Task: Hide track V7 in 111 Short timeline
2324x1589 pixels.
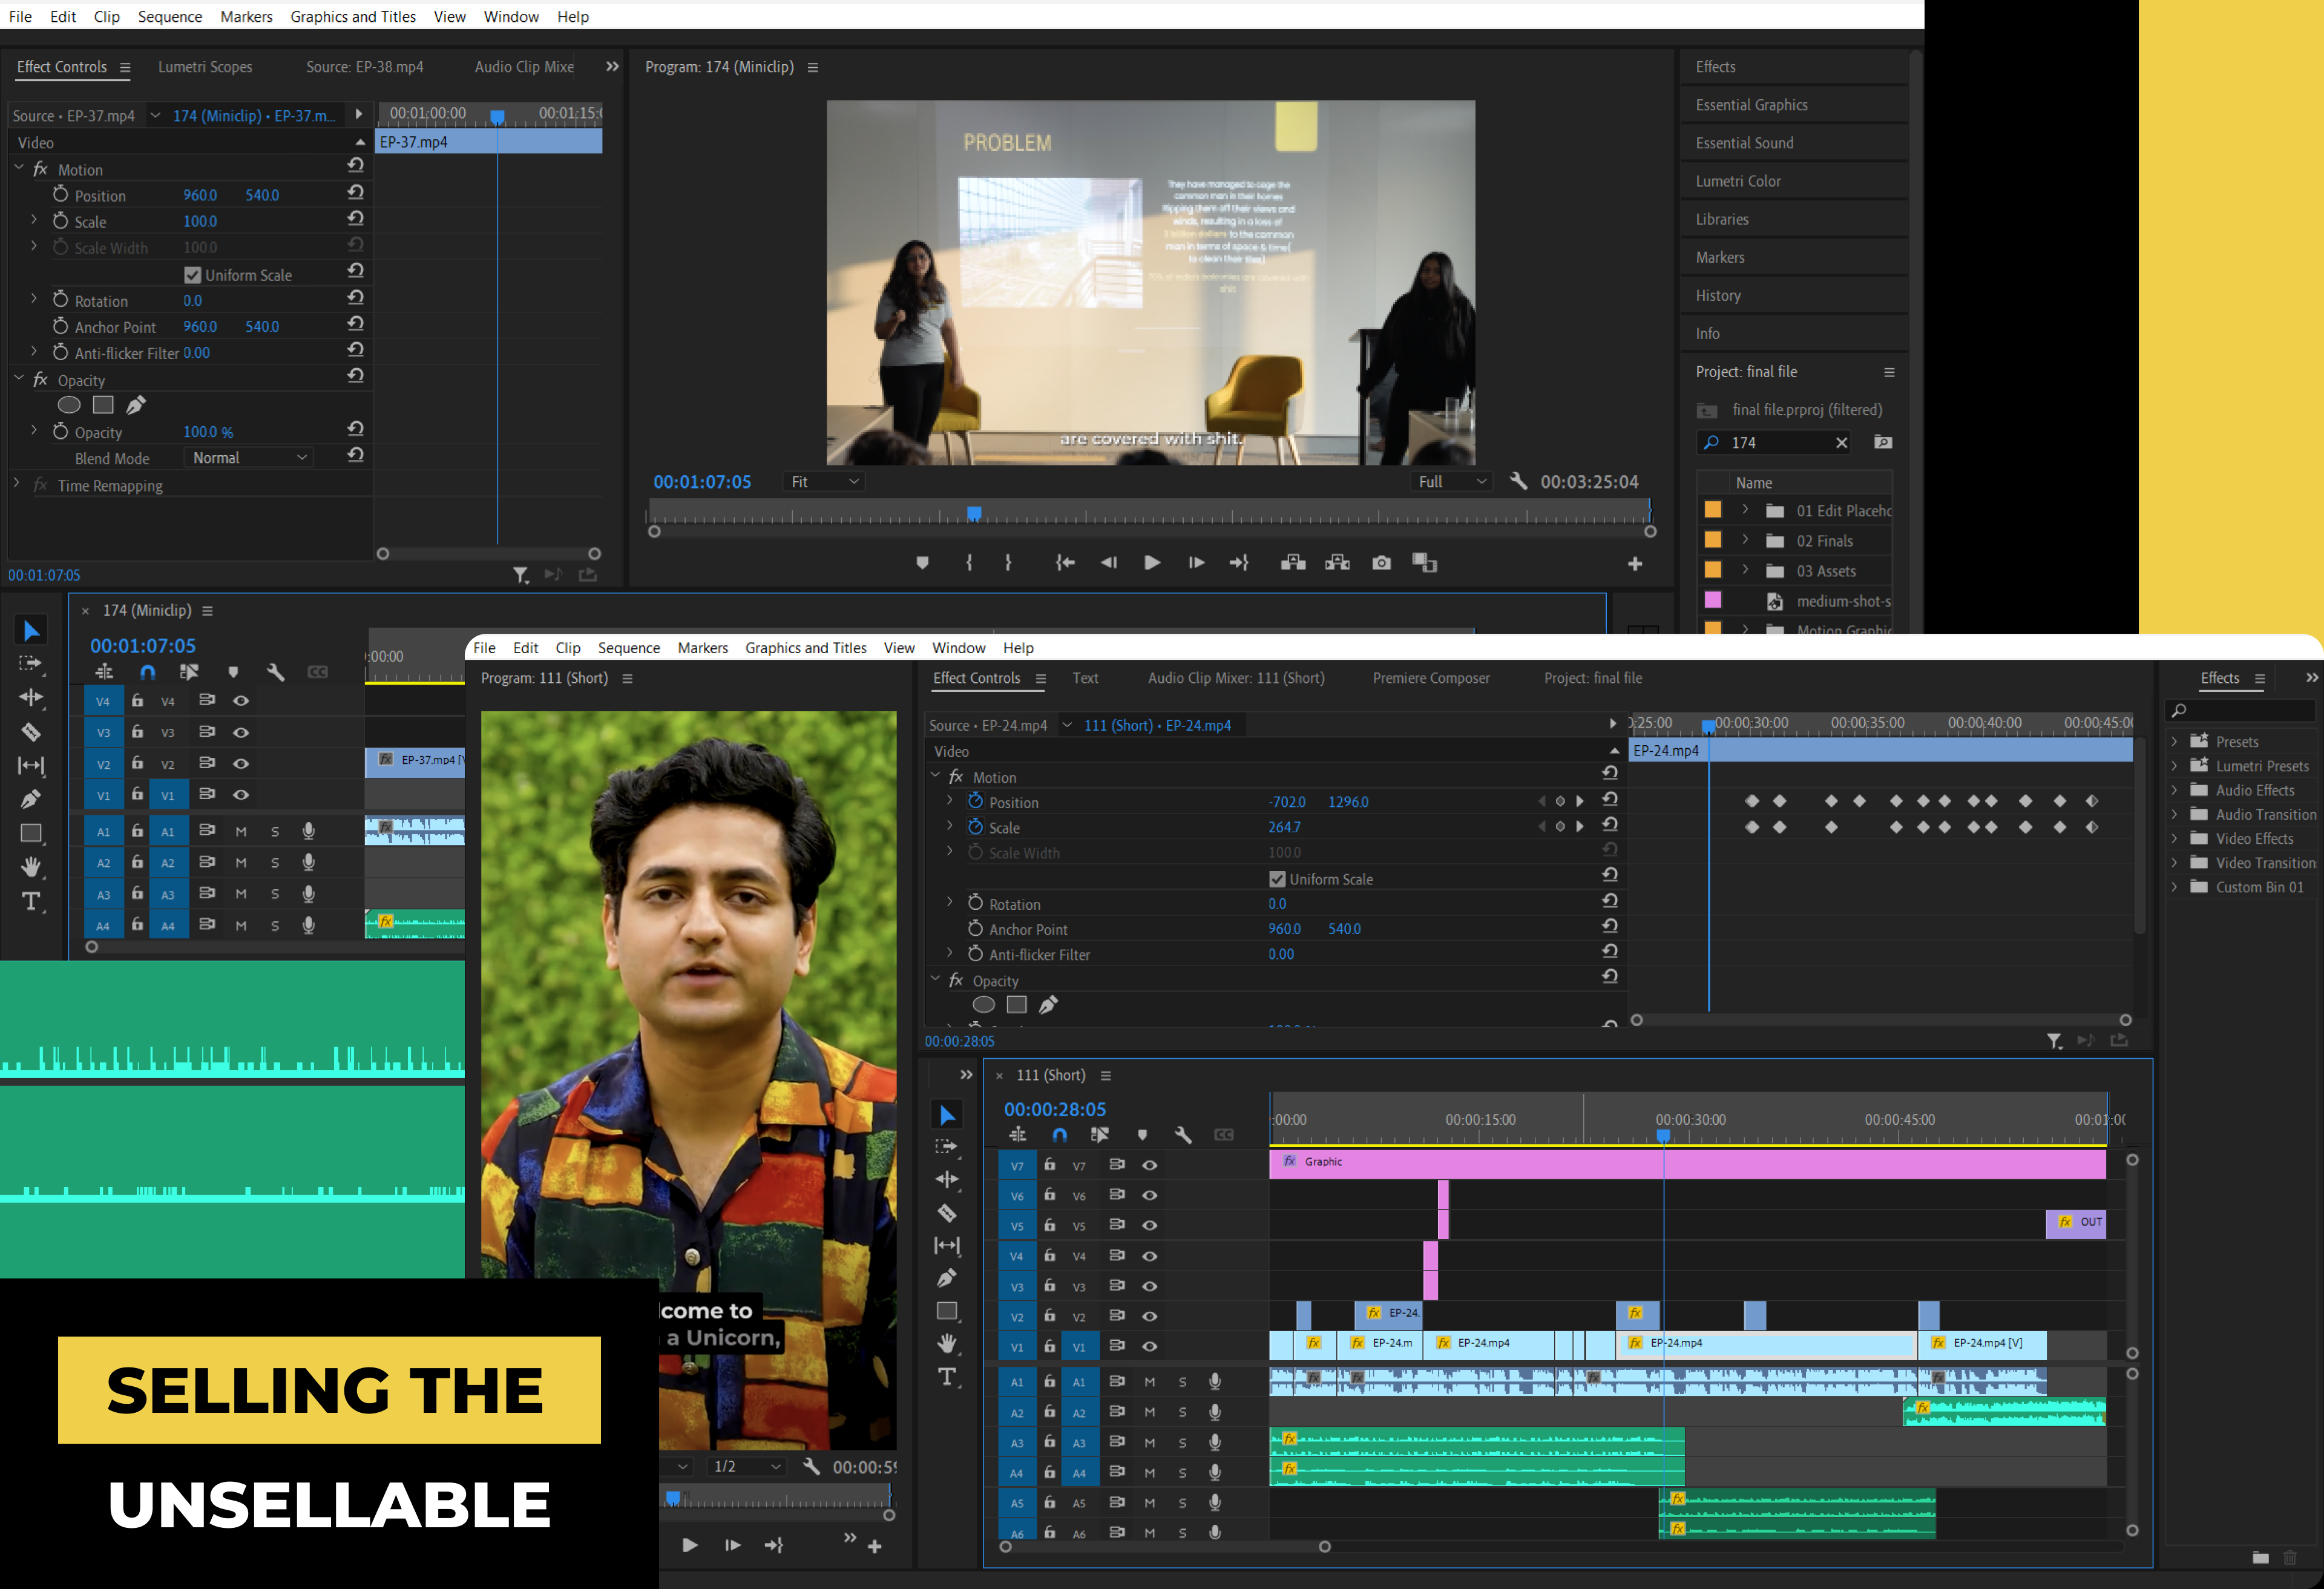Action: coord(1150,1165)
